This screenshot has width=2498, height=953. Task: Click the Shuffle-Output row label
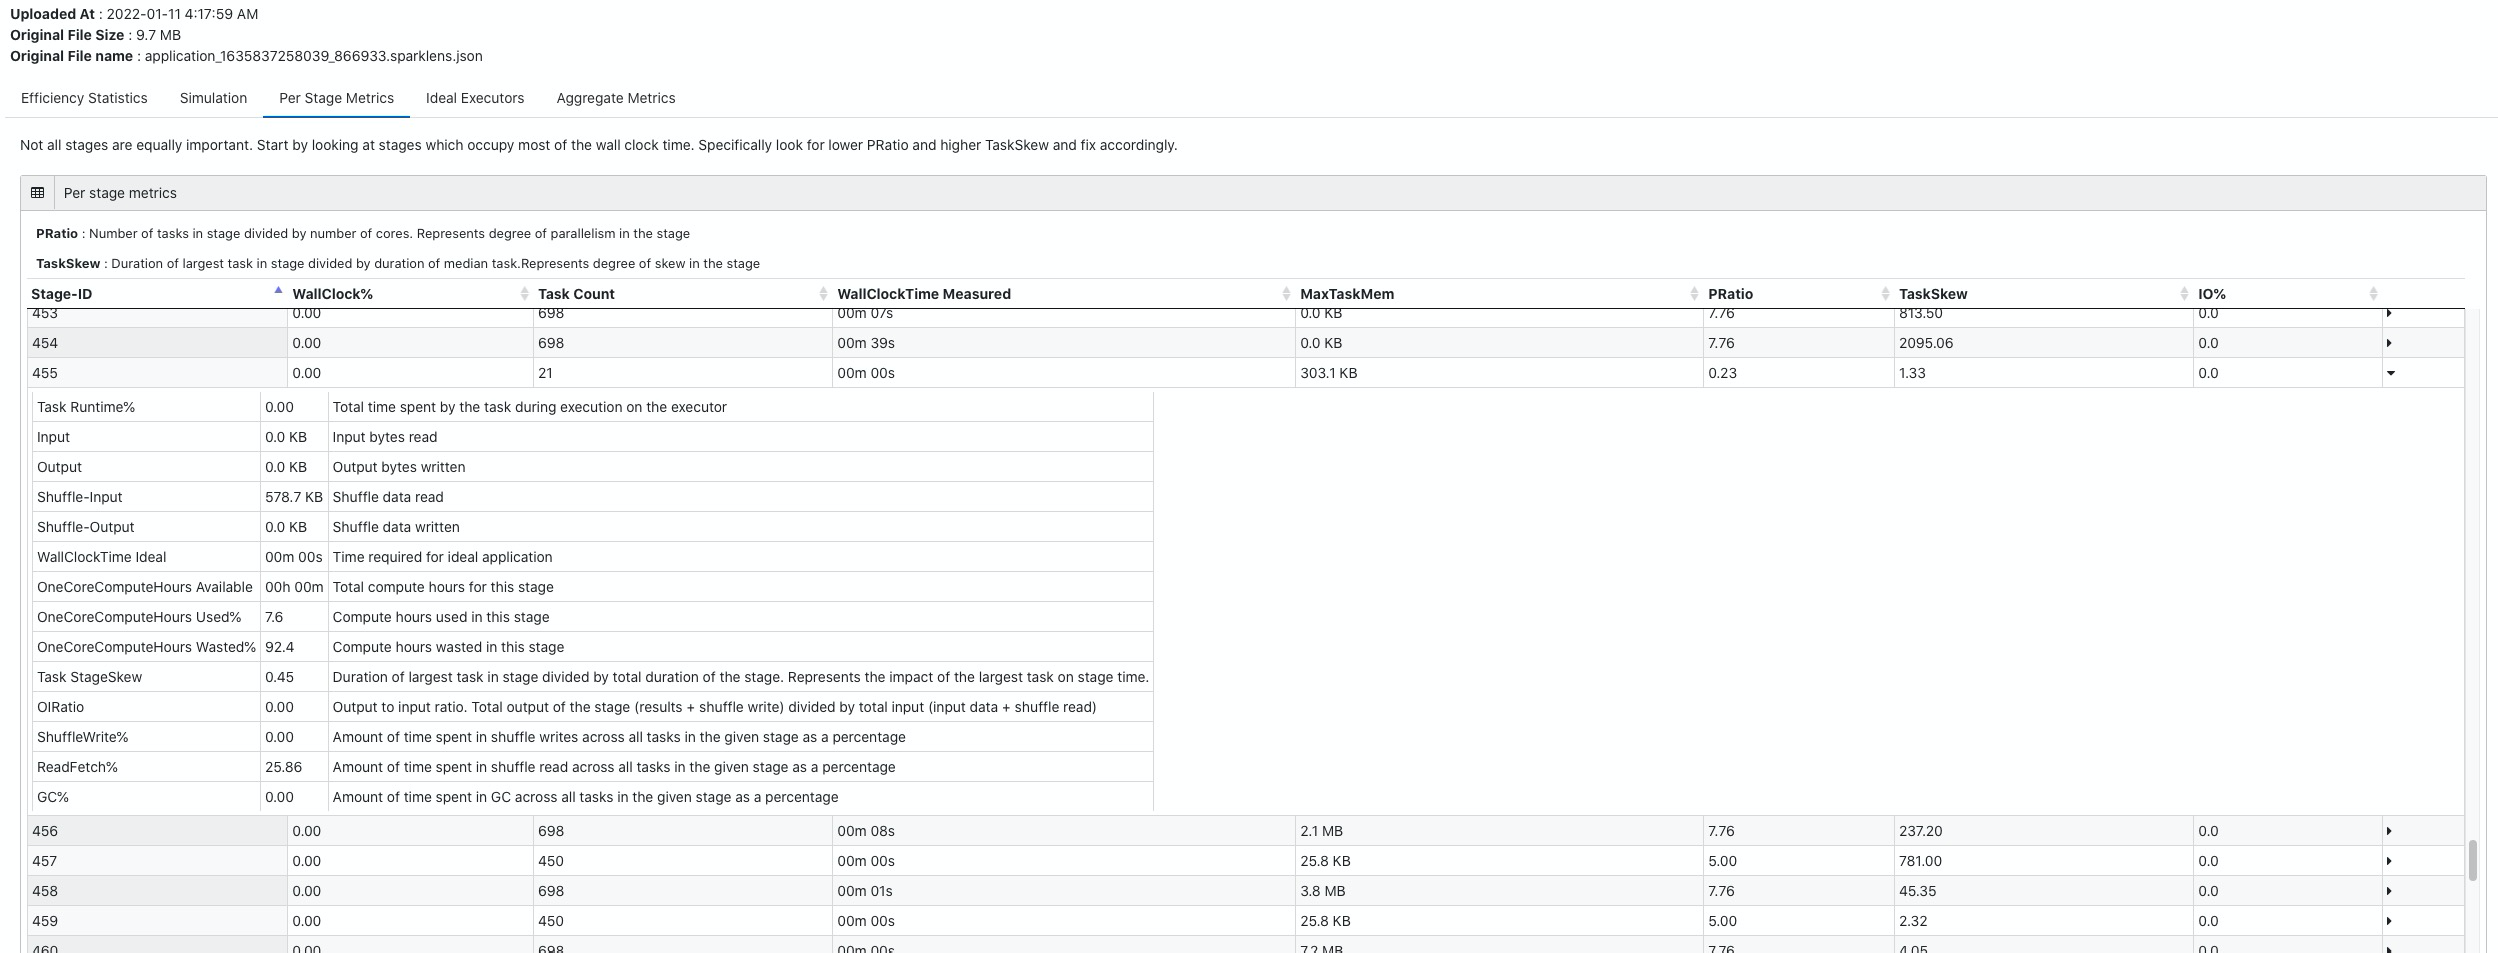pyautogui.click(x=85, y=527)
